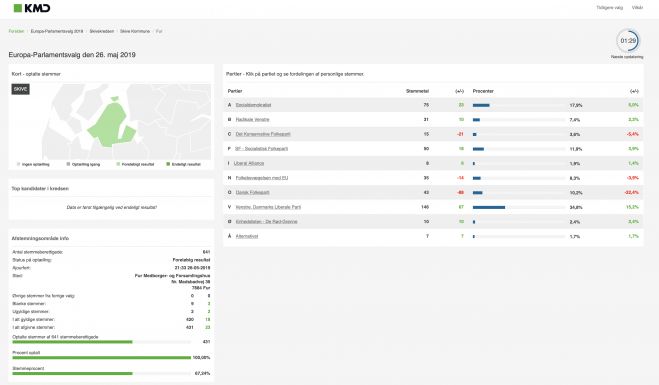
Task: Click Dansk Folkeparti's -22,4% change value
Action: (x=631, y=192)
